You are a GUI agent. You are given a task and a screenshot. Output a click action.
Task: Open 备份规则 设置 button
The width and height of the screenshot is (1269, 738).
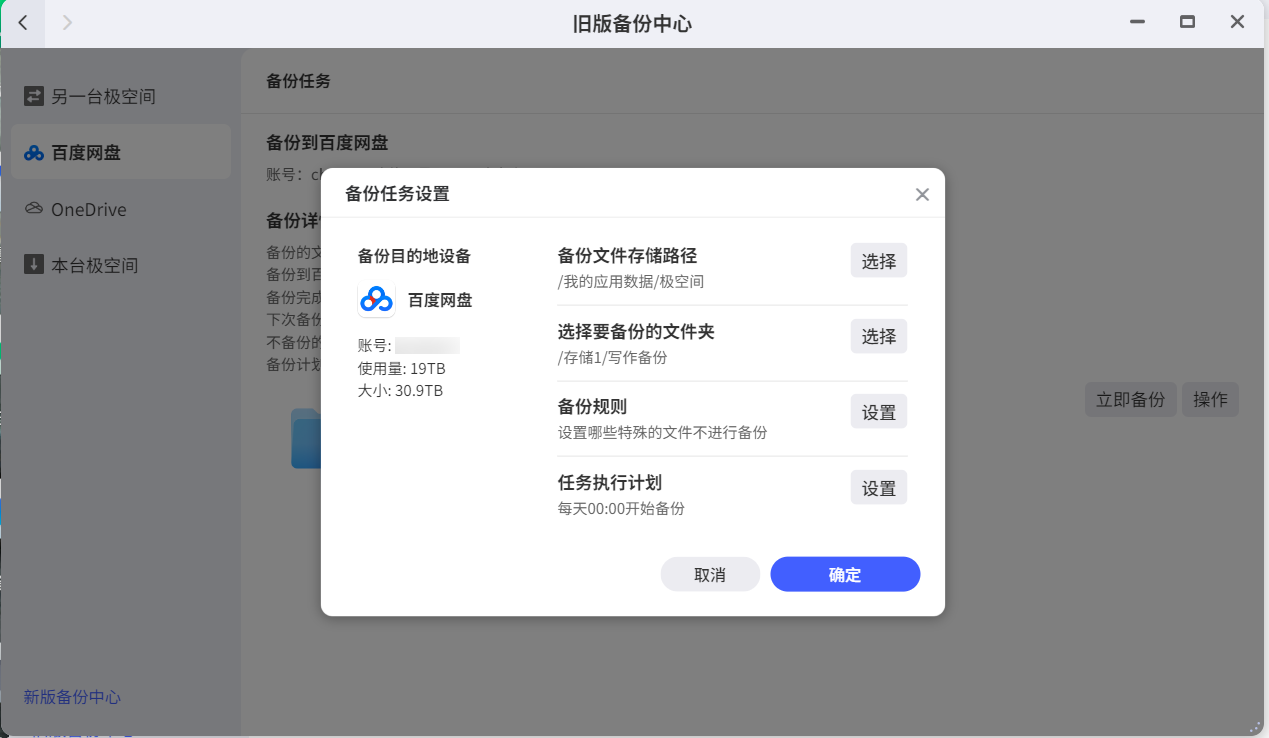pyautogui.click(x=879, y=412)
